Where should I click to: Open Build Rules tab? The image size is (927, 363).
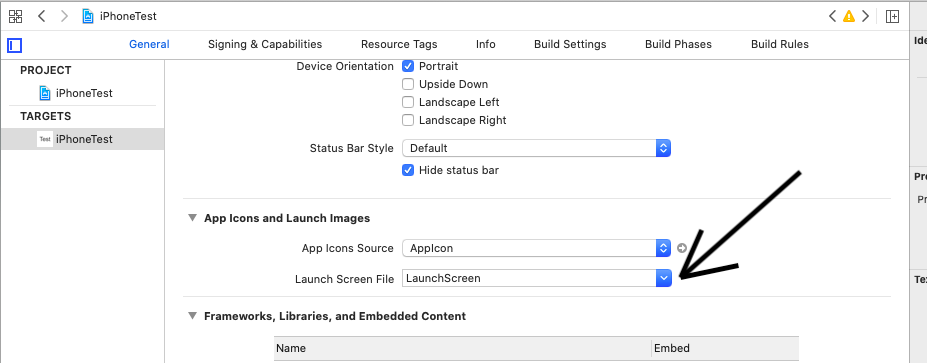tap(780, 44)
